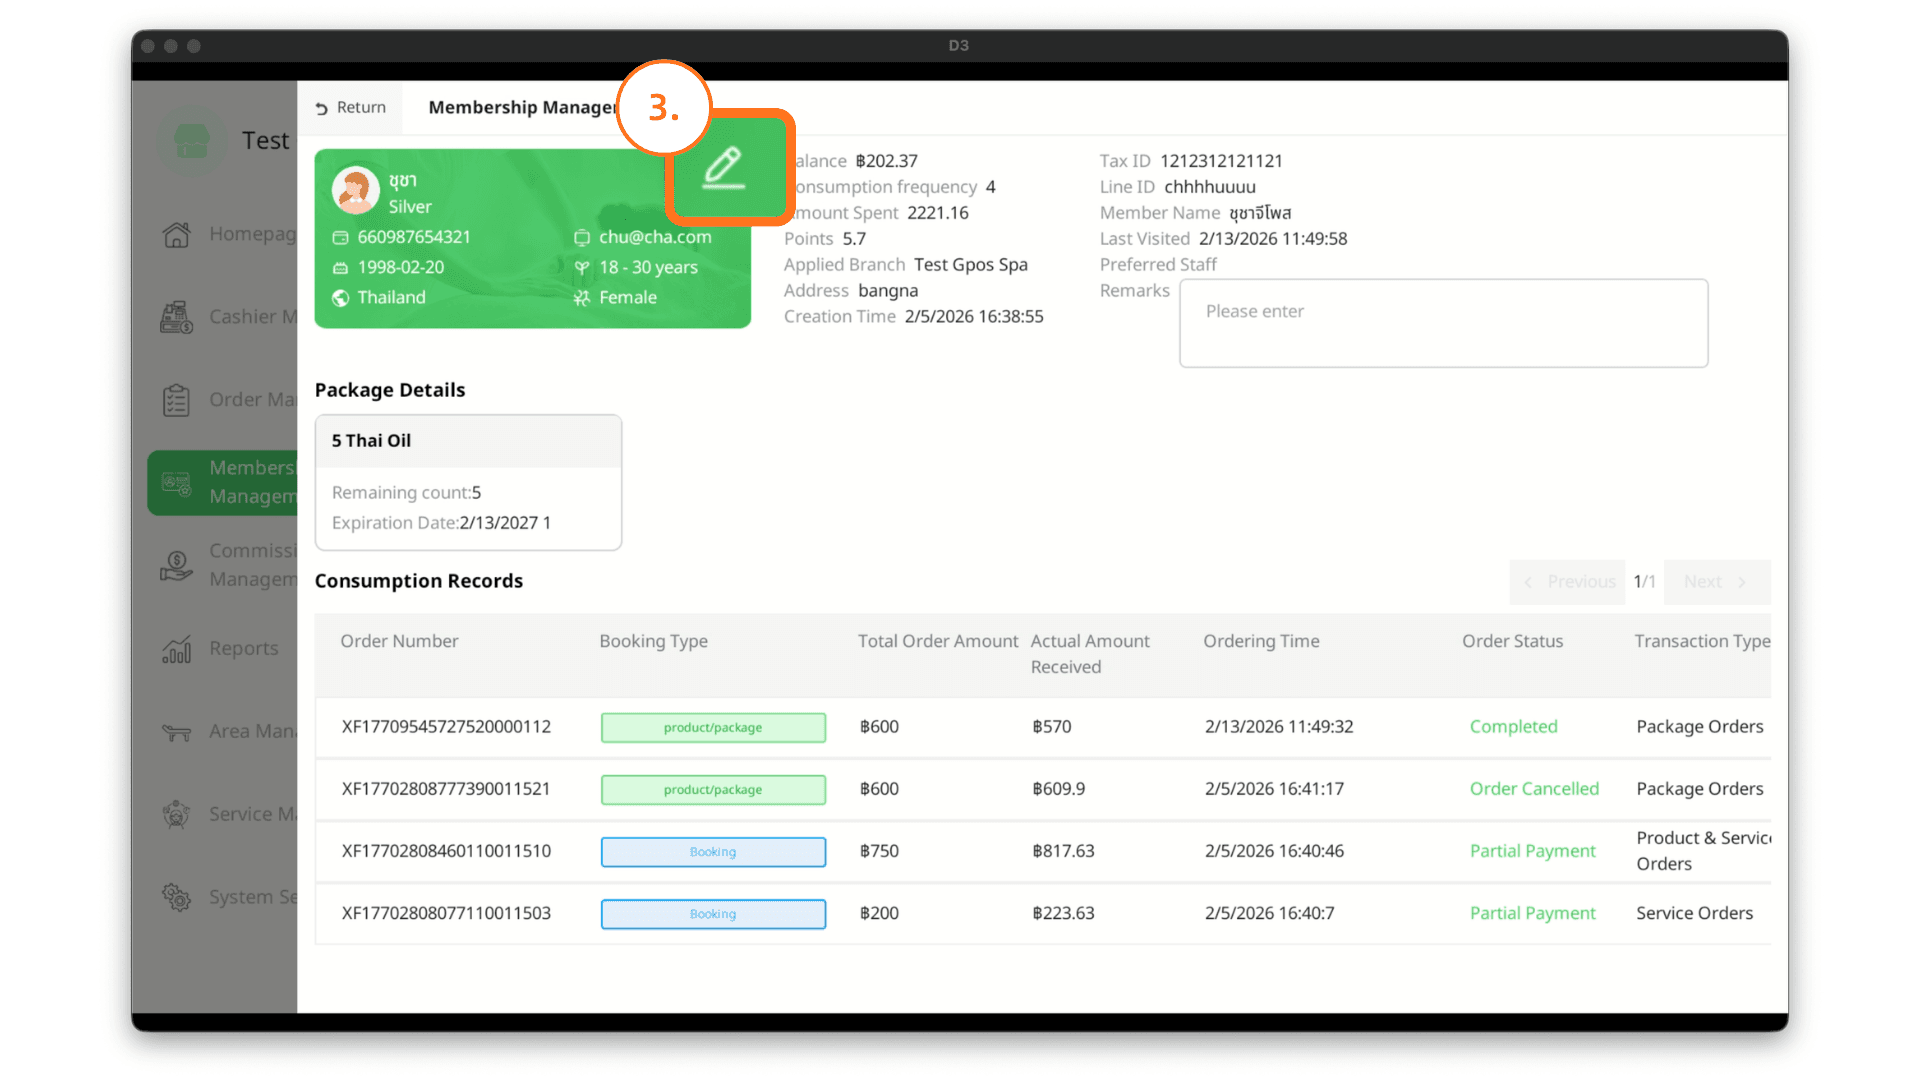Click the Membership Management sidebar icon
This screenshot has width=1920, height=1080.
tap(177, 483)
